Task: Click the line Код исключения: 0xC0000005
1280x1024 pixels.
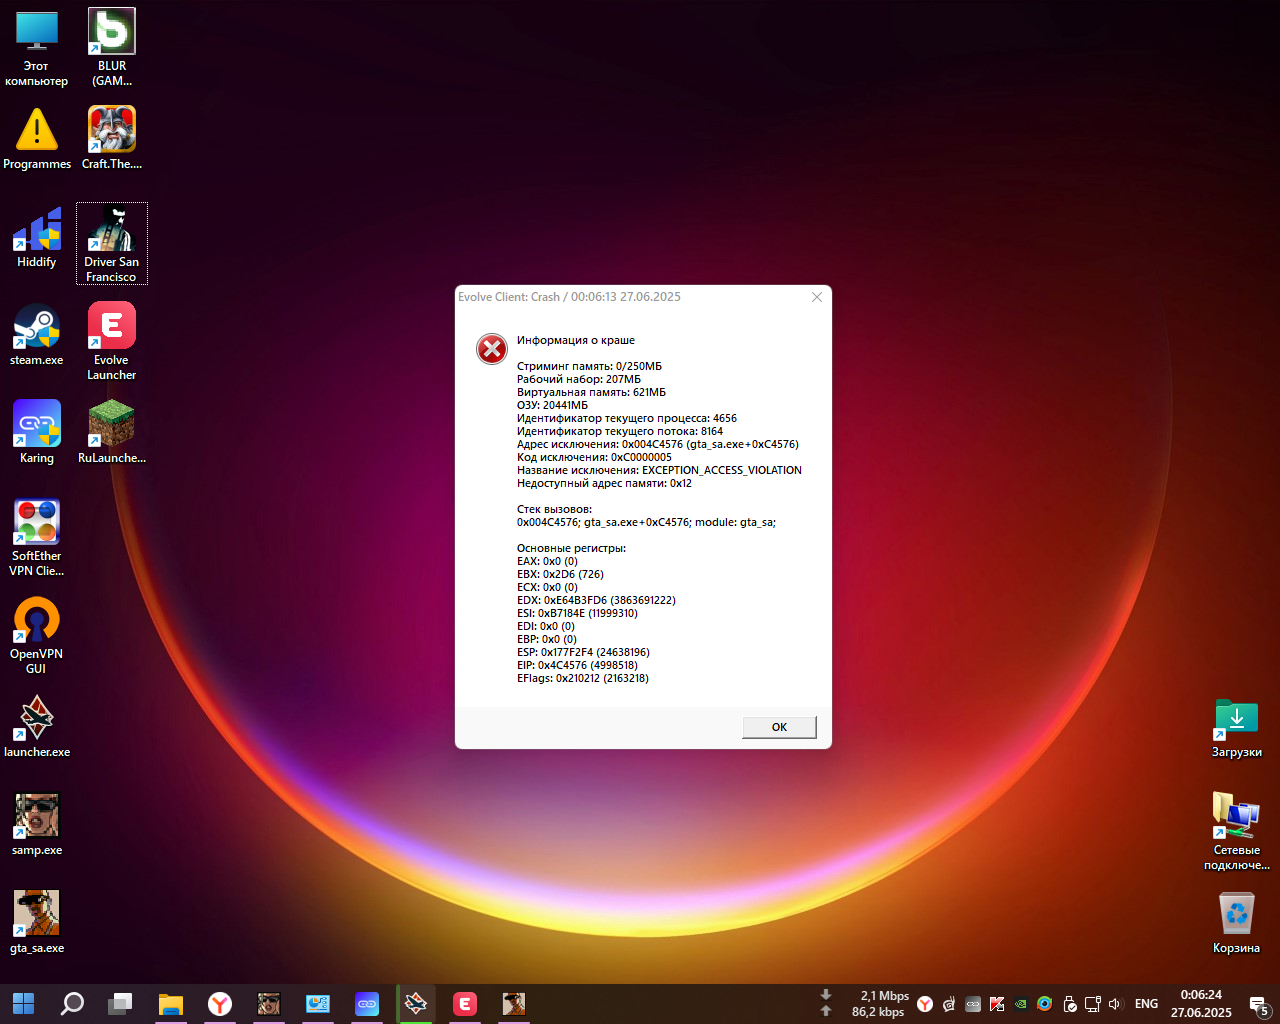Action: [x=594, y=457]
